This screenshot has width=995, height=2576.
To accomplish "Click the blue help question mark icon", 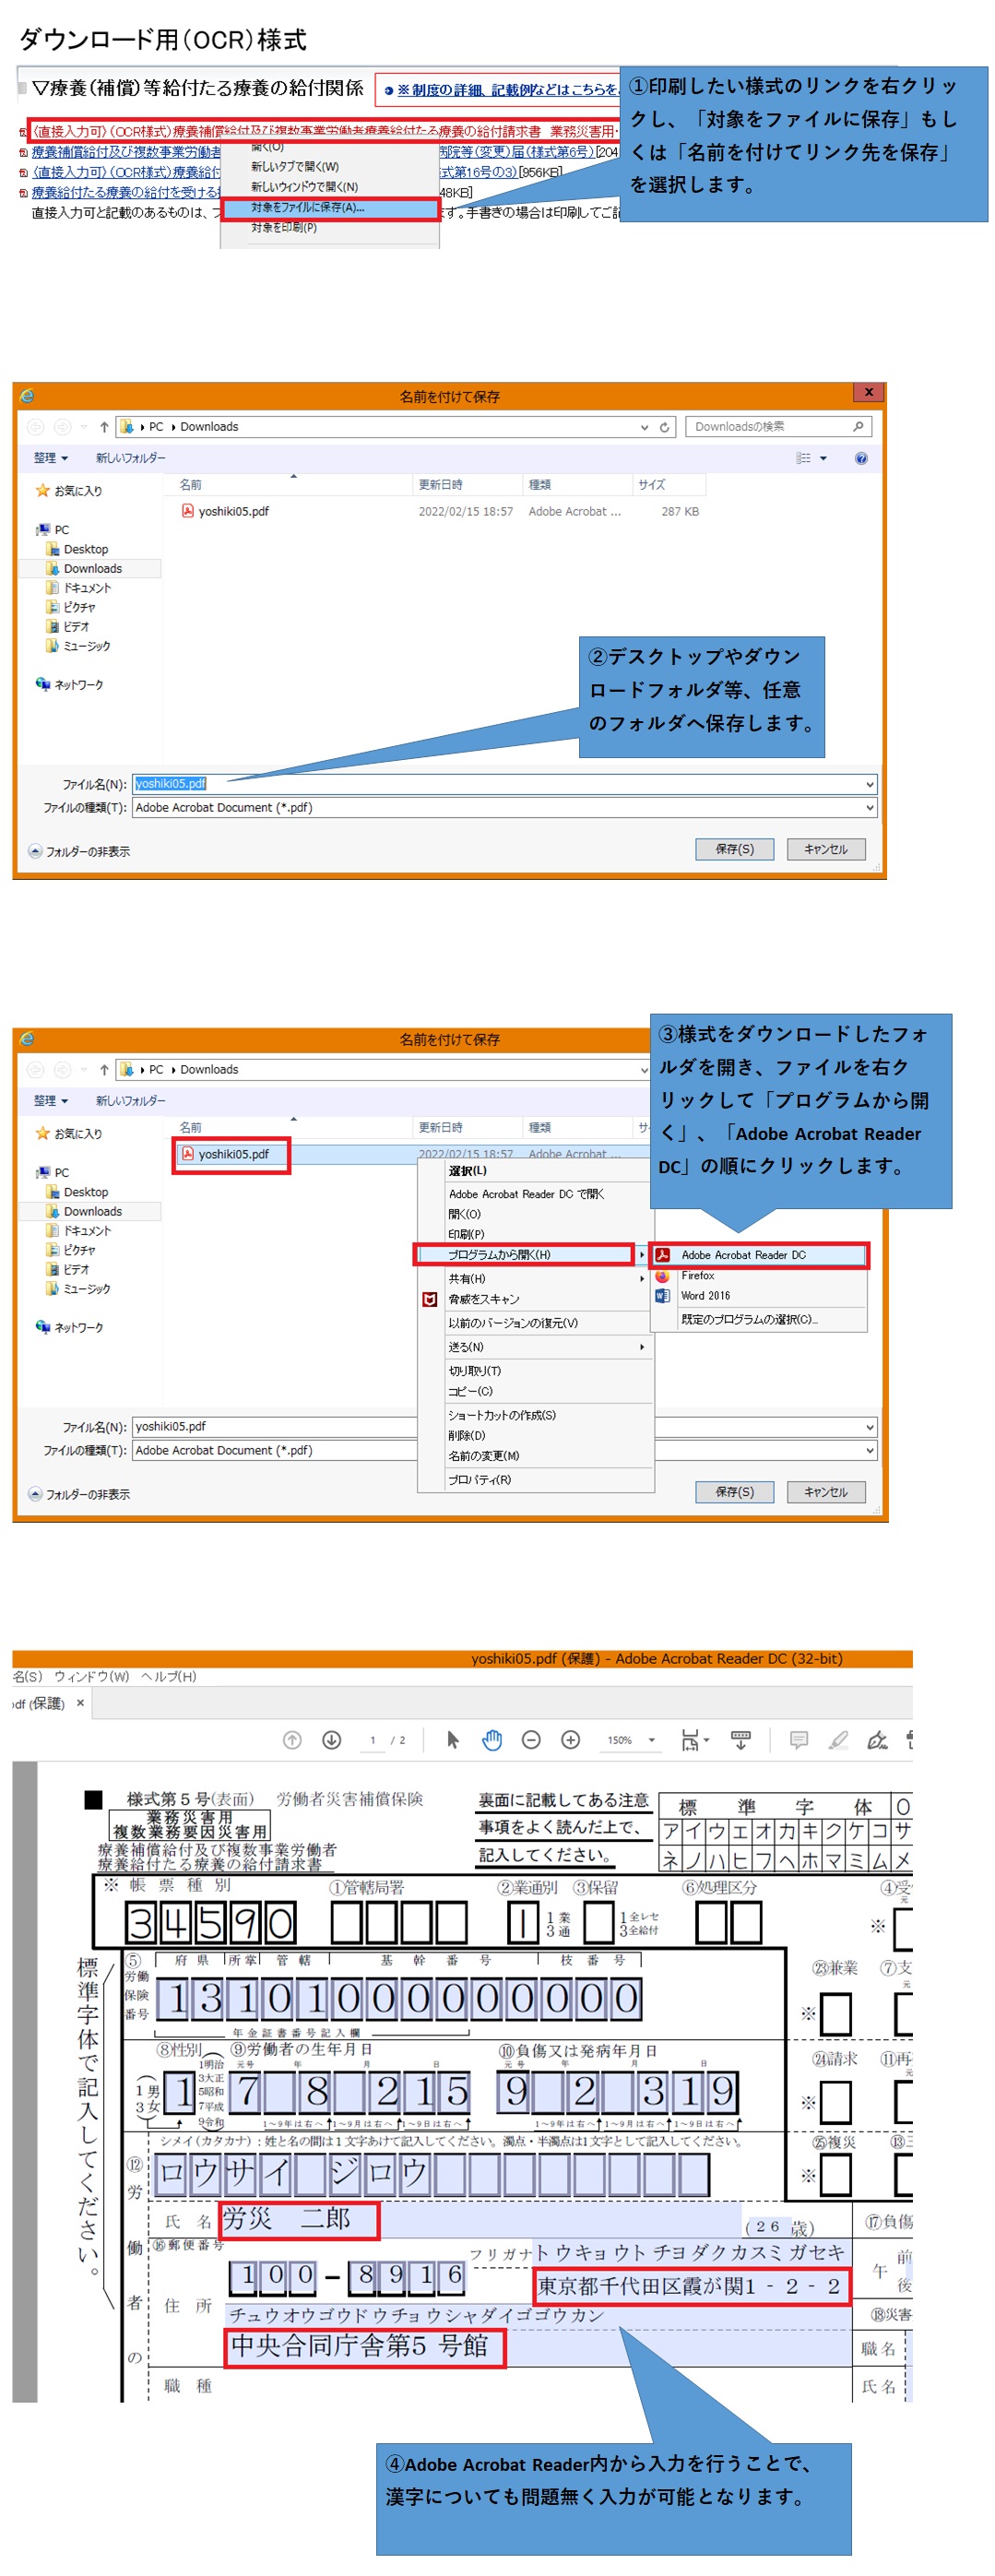I will [x=861, y=458].
